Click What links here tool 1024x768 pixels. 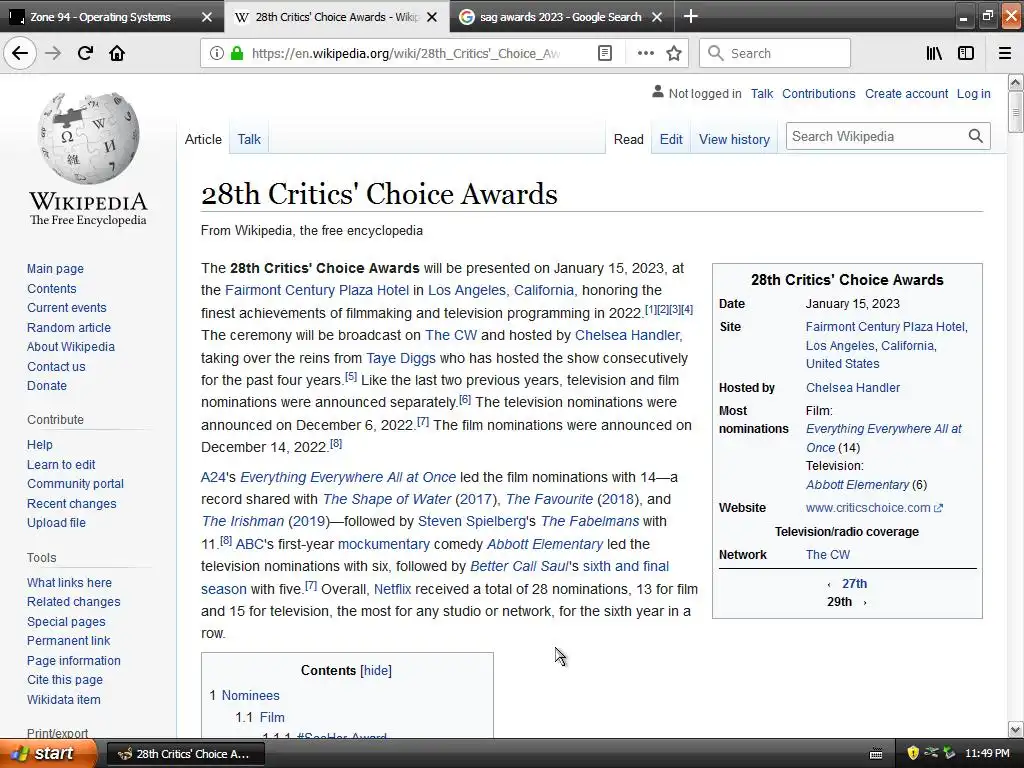69,583
